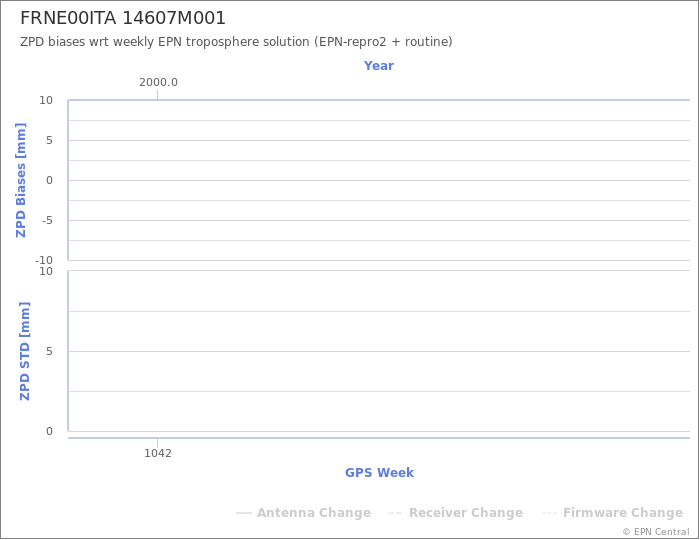The image size is (700, 540).
Task: Click the -5 label on biases axis
Action: pyautogui.click(x=47, y=220)
